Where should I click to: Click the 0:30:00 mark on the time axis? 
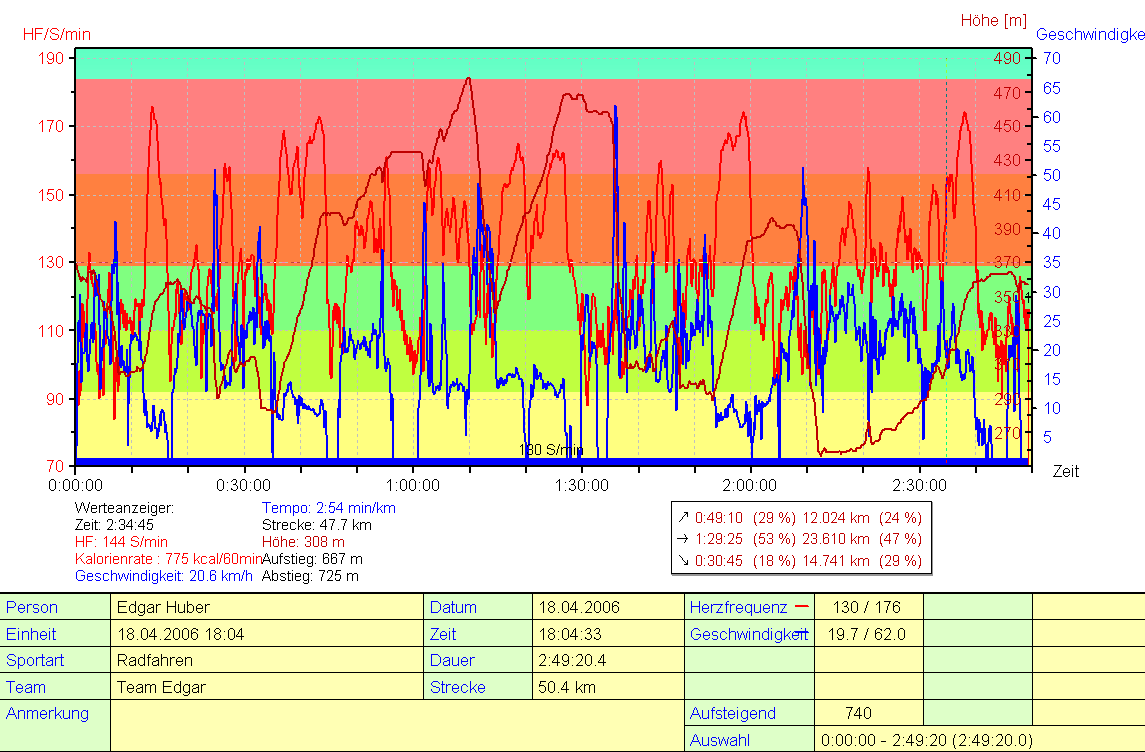coord(244,486)
